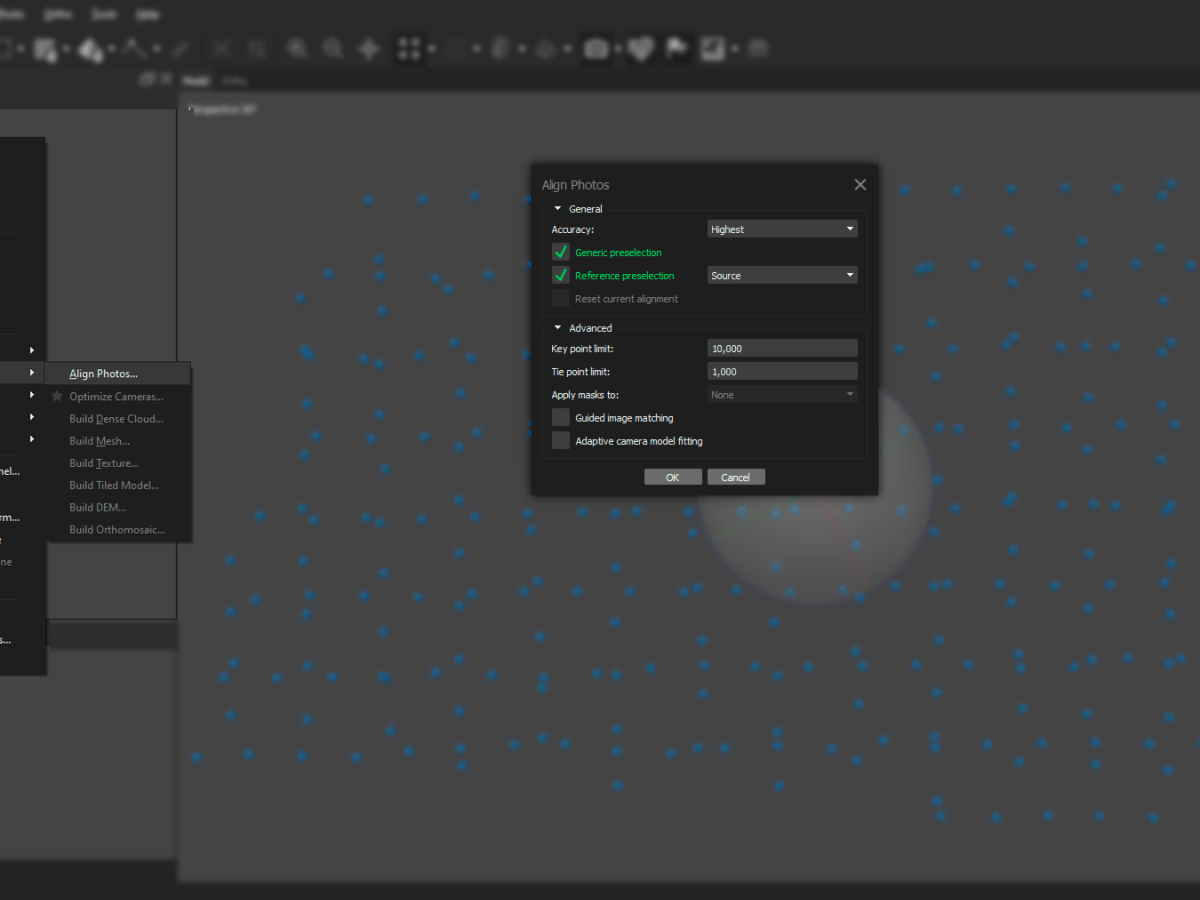The width and height of the screenshot is (1200, 900).
Task: Uncheck Generic preselection in the dialog
Action: pos(560,252)
